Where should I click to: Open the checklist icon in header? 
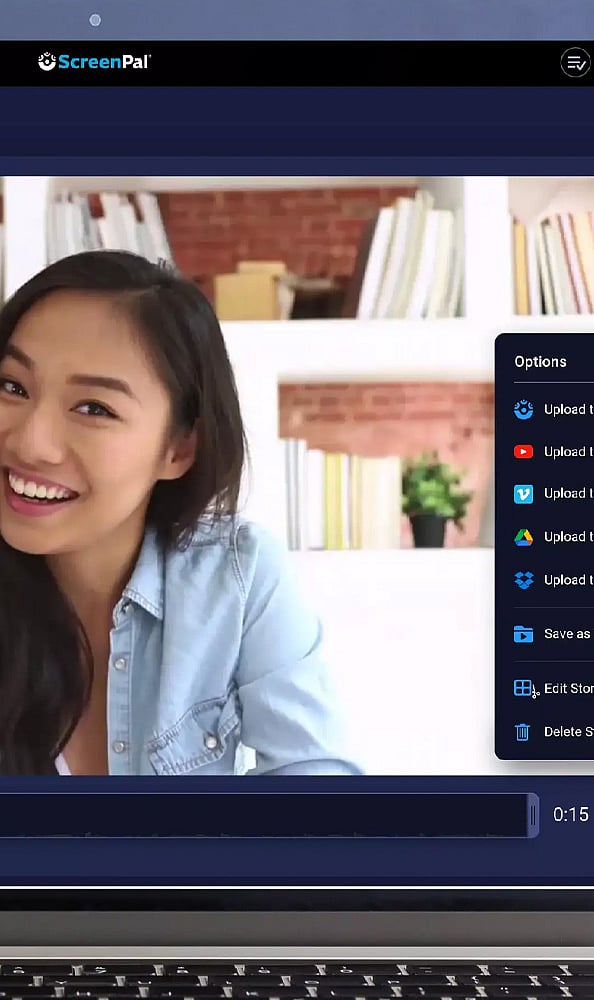(575, 62)
